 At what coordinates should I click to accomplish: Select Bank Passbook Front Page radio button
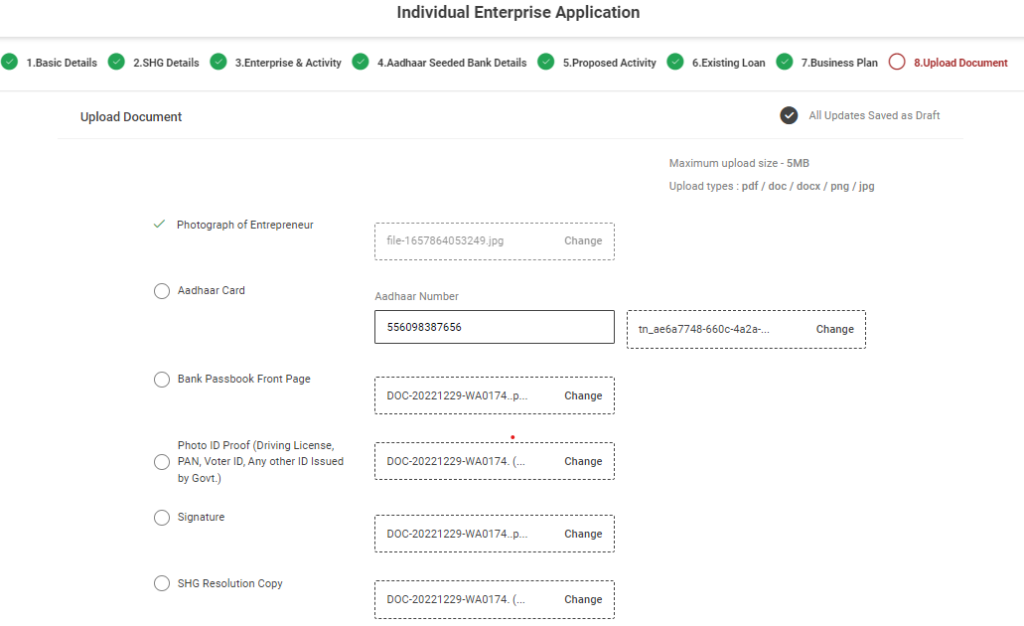[162, 380]
